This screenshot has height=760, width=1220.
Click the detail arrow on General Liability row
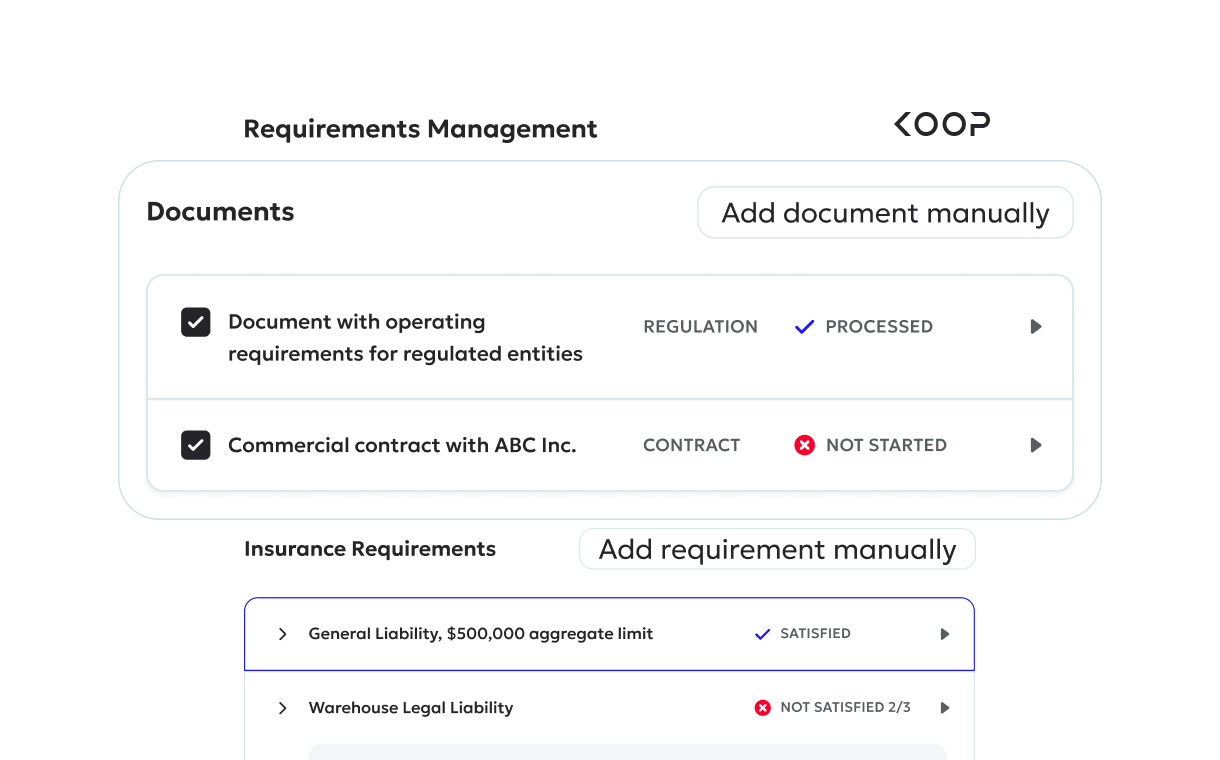coord(944,633)
